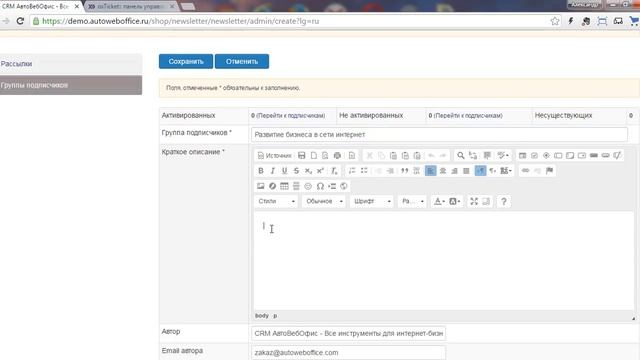Click the Сохранить button
This screenshot has height=360, width=640.
[x=186, y=61]
